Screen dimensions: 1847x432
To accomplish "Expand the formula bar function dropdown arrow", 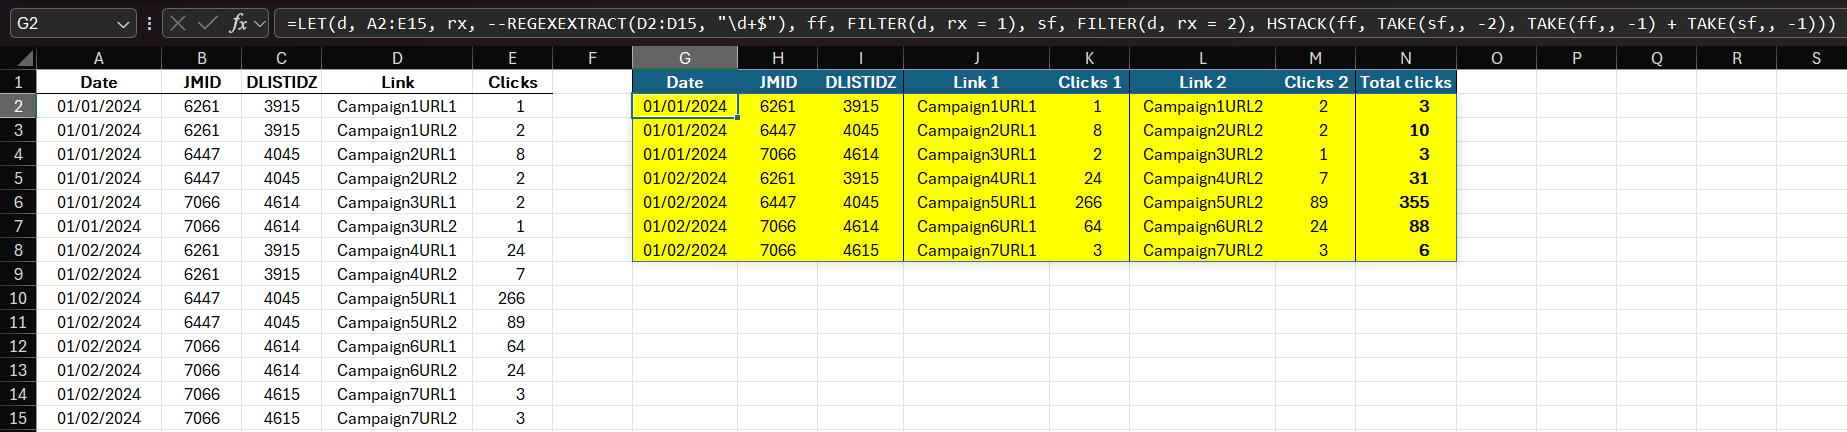I will point(260,23).
